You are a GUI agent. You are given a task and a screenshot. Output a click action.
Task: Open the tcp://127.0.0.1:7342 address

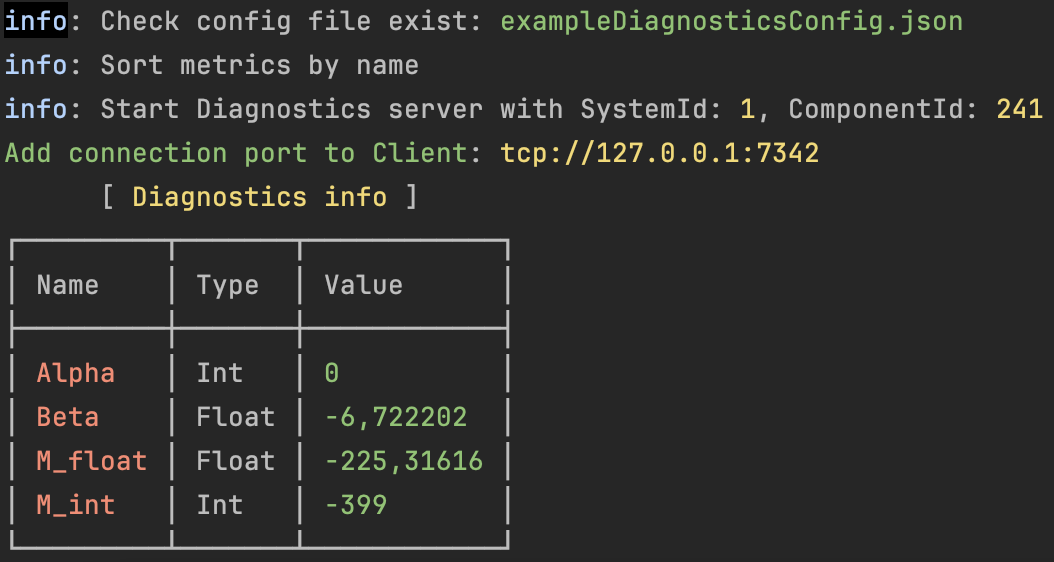659,153
